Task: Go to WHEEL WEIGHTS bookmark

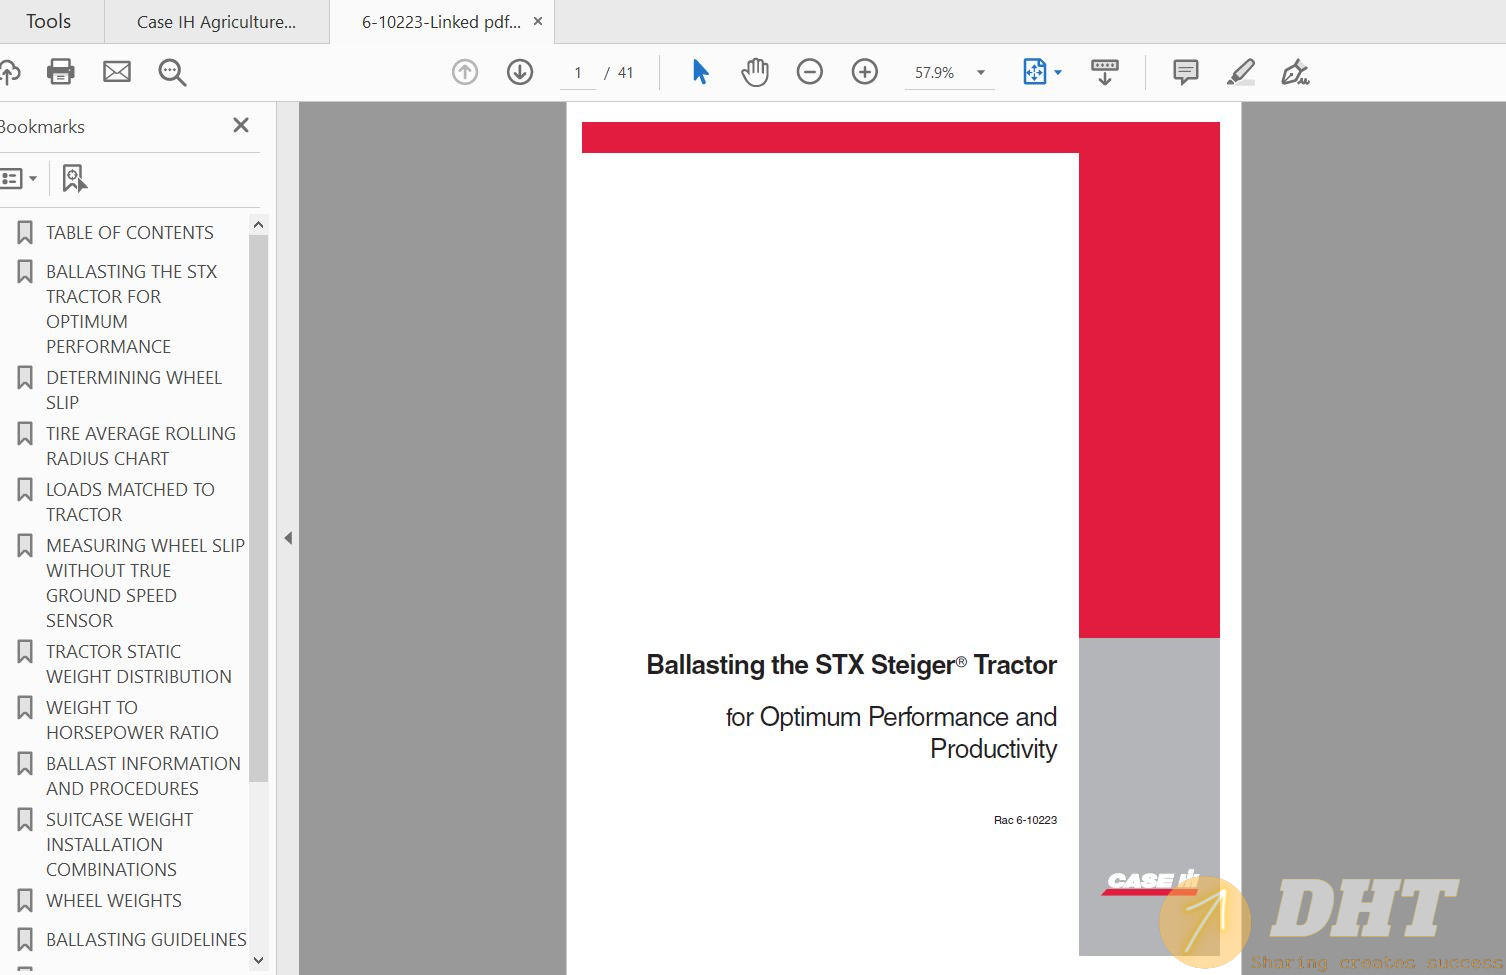Action: pos(114,901)
